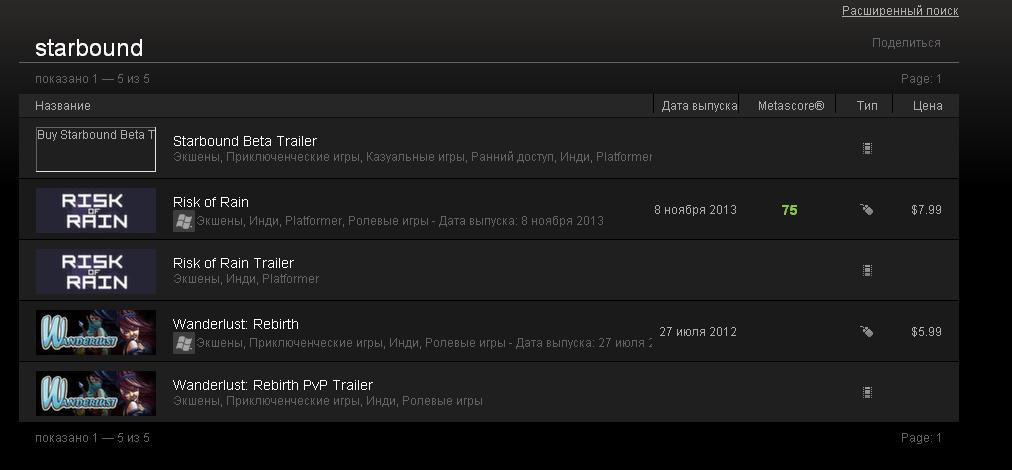Click the Windows platform icon under Wanderlust: Rebirth
The width and height of the screenshot is (1012, 470).
pos(183,343)
